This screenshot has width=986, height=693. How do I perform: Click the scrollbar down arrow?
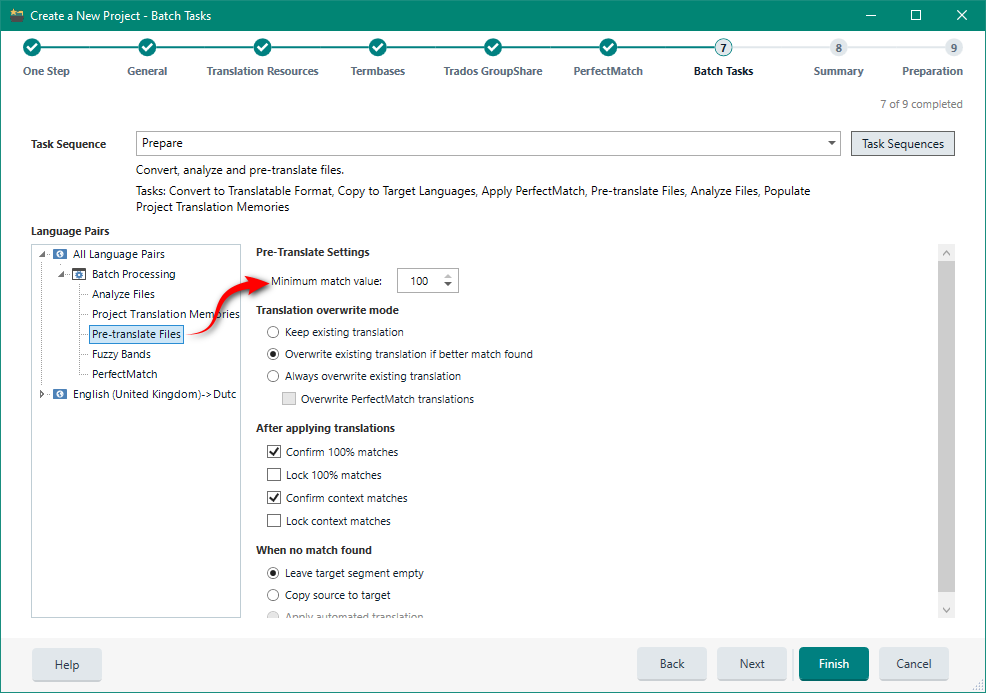point(946,608)
